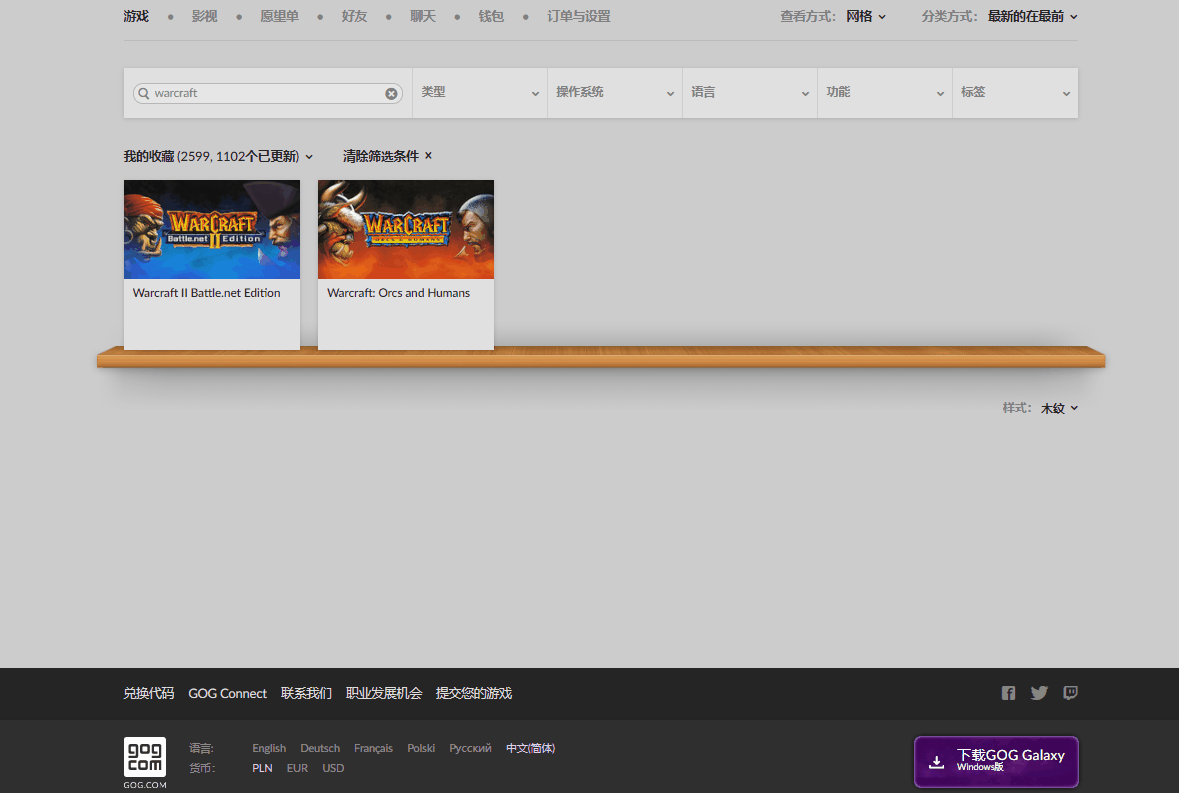Click the GOG.com logo
1179x793 pixels.
145,762
